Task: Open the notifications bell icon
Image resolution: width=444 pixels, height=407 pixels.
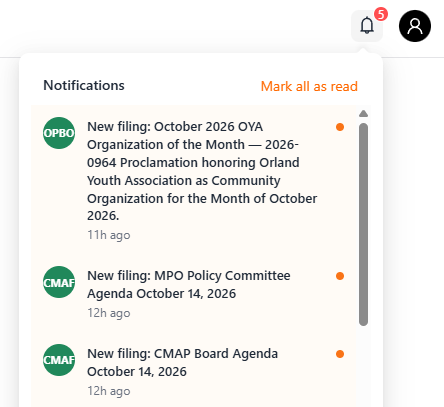Action: (367, 26)
